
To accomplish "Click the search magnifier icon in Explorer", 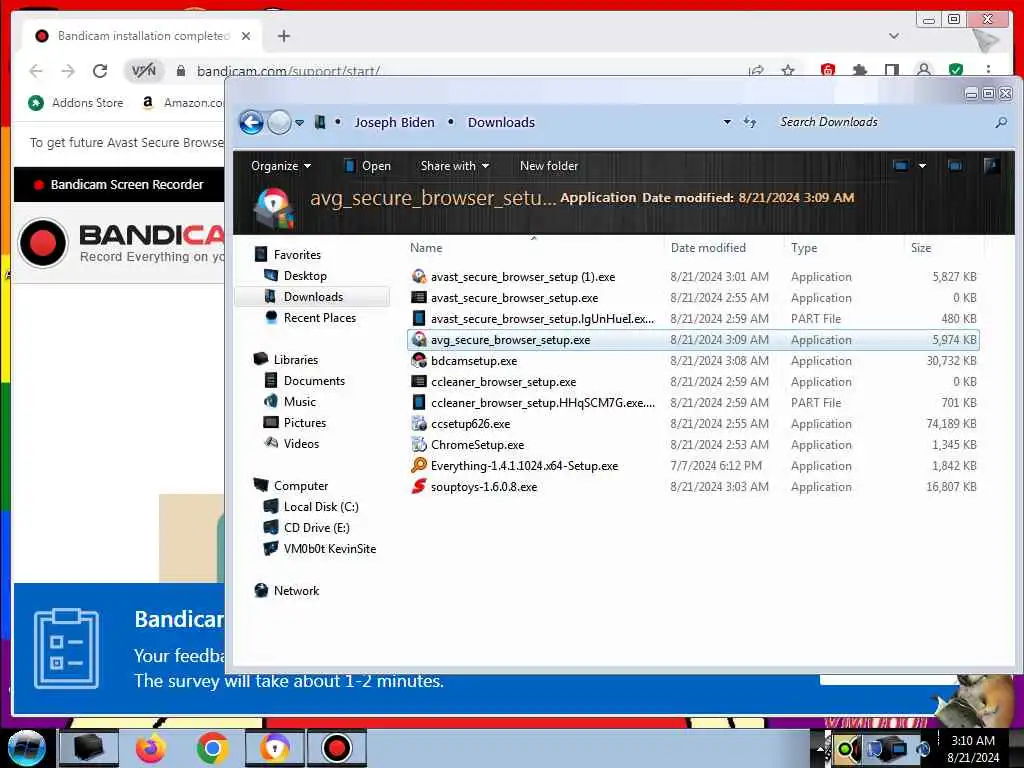I will pos(1000,122).
